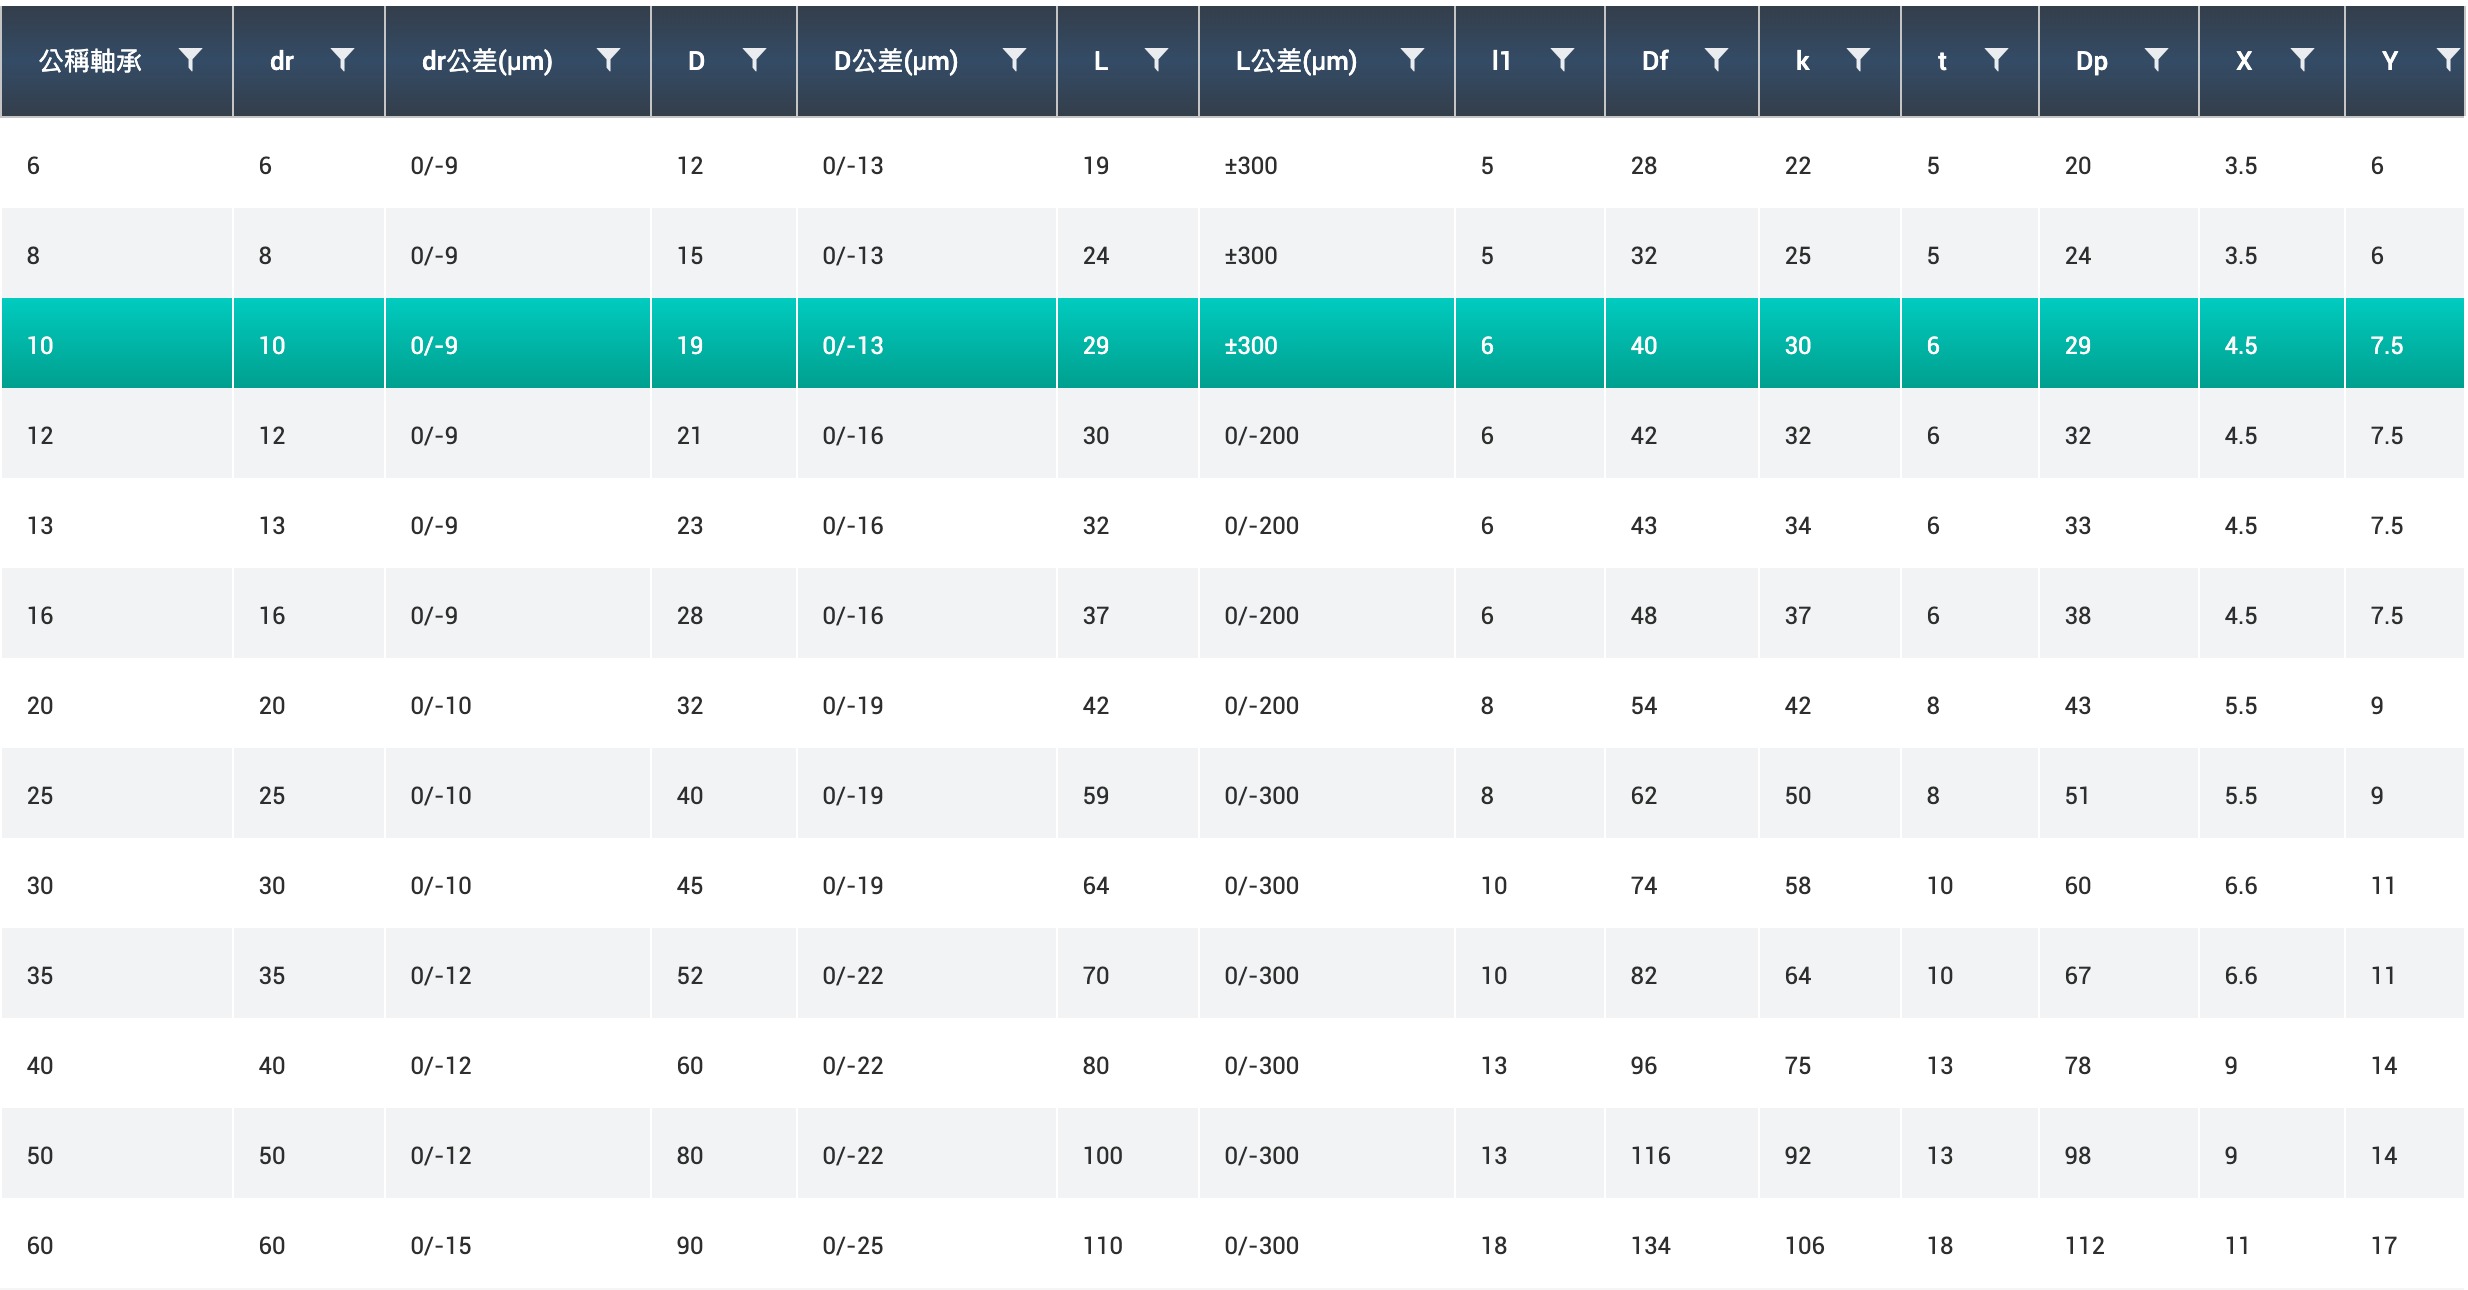Viewport: 2468px width, 1290px height.
Task: Click the dr公差(μm) header text
Action: click(x=487, y=61)
